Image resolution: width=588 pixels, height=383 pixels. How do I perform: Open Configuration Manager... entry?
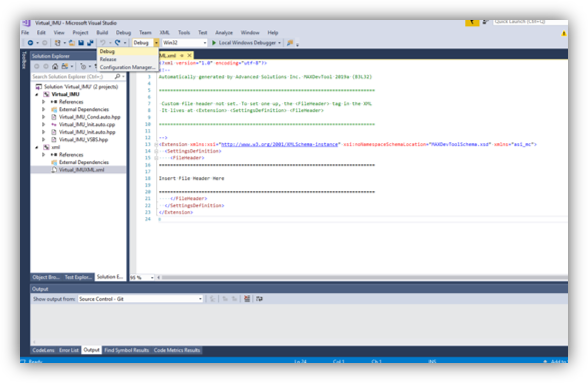point(128,67)
